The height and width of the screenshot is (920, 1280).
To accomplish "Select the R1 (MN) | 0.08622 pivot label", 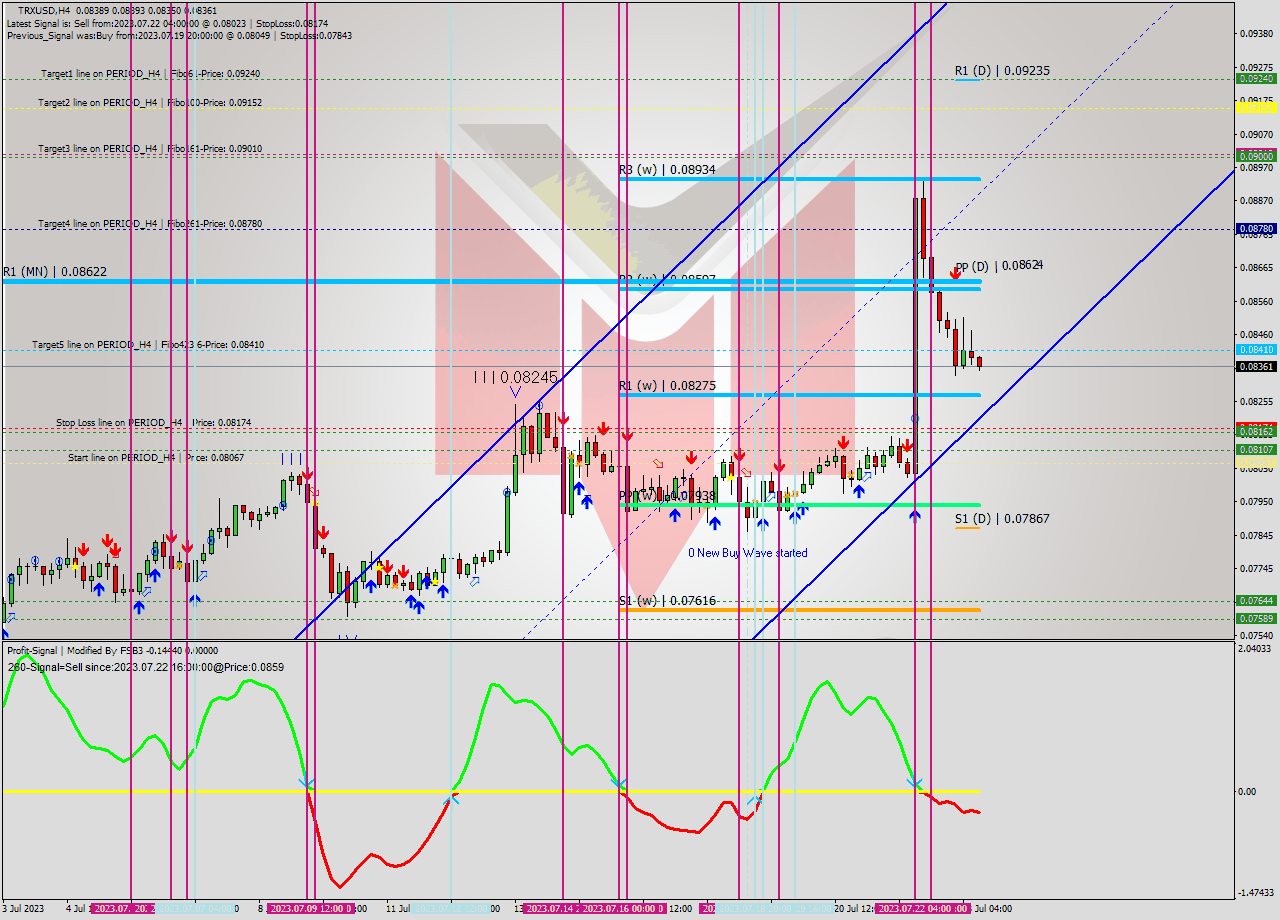I will [x=54, y=272].
